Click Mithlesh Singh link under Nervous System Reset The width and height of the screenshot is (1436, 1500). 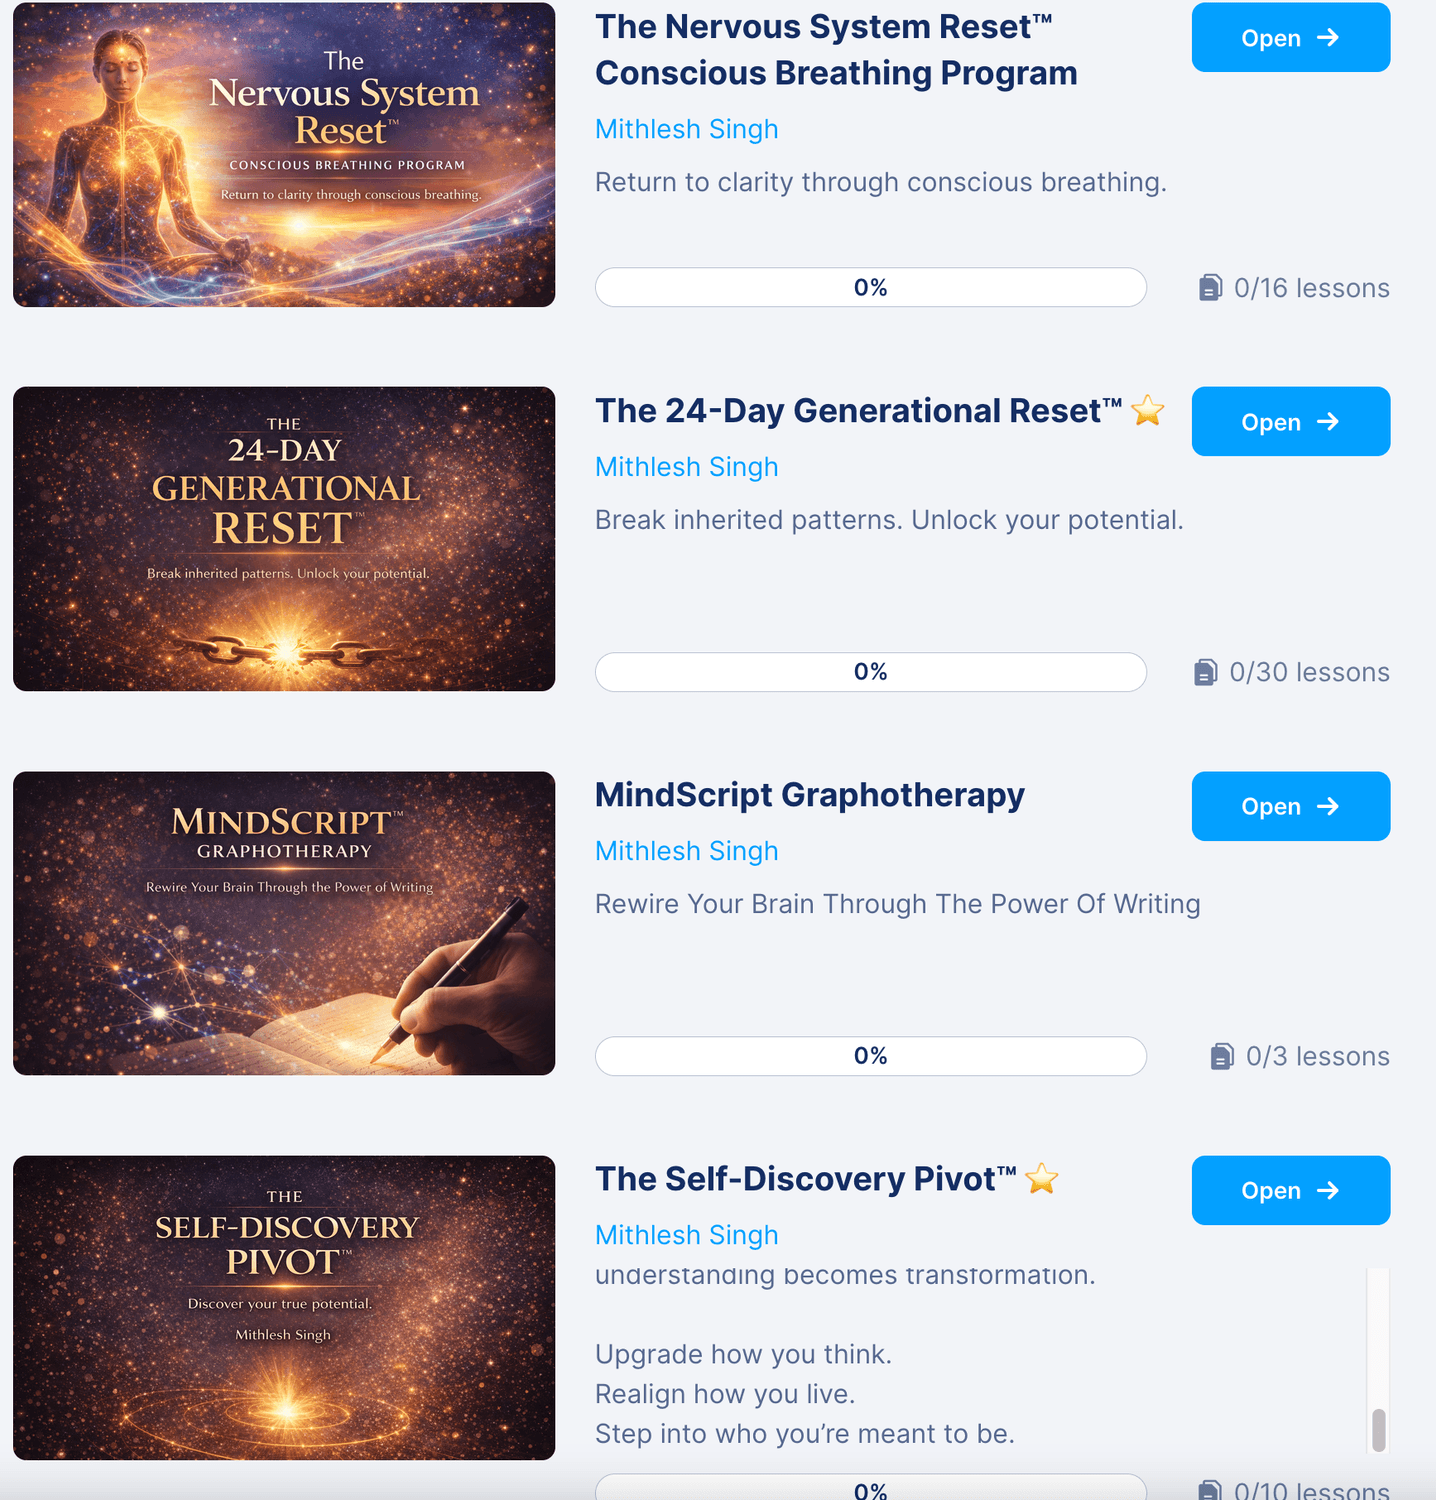[x=687, y=129]
